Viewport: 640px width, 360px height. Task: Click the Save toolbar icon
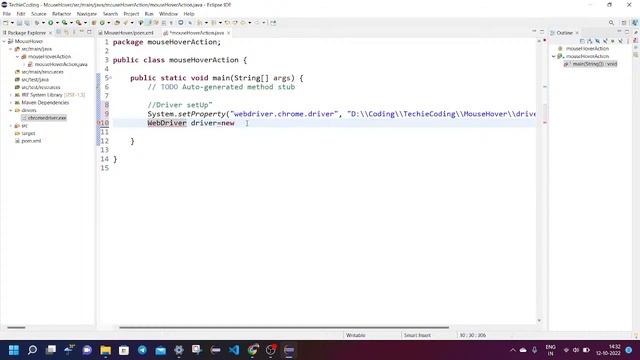[x=19, y=23]
